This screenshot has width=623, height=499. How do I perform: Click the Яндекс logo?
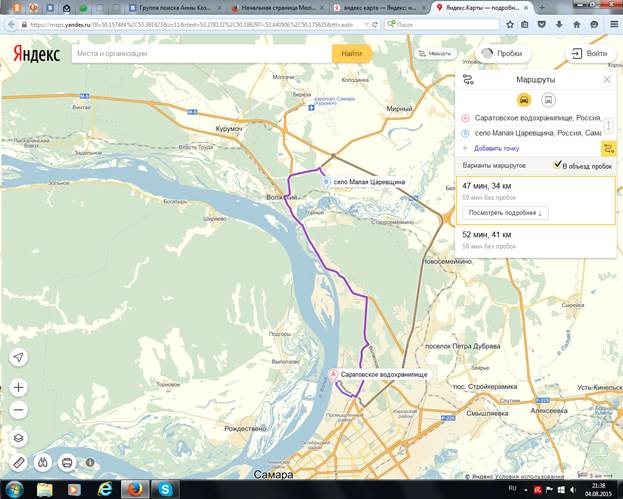click(x=37, y=54)
